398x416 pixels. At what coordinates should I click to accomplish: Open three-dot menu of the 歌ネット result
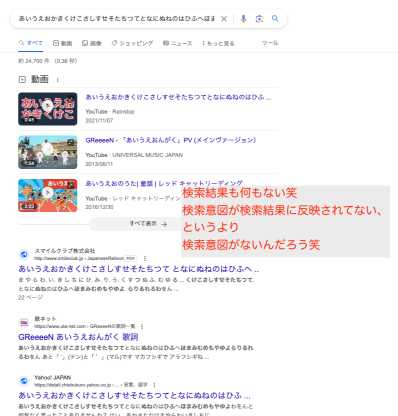142,326
